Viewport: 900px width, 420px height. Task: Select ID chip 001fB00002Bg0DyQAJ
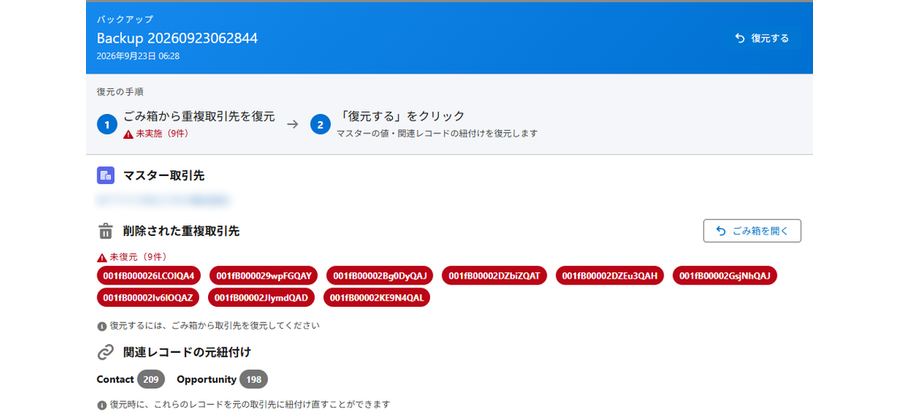click(x=379, y=276)
